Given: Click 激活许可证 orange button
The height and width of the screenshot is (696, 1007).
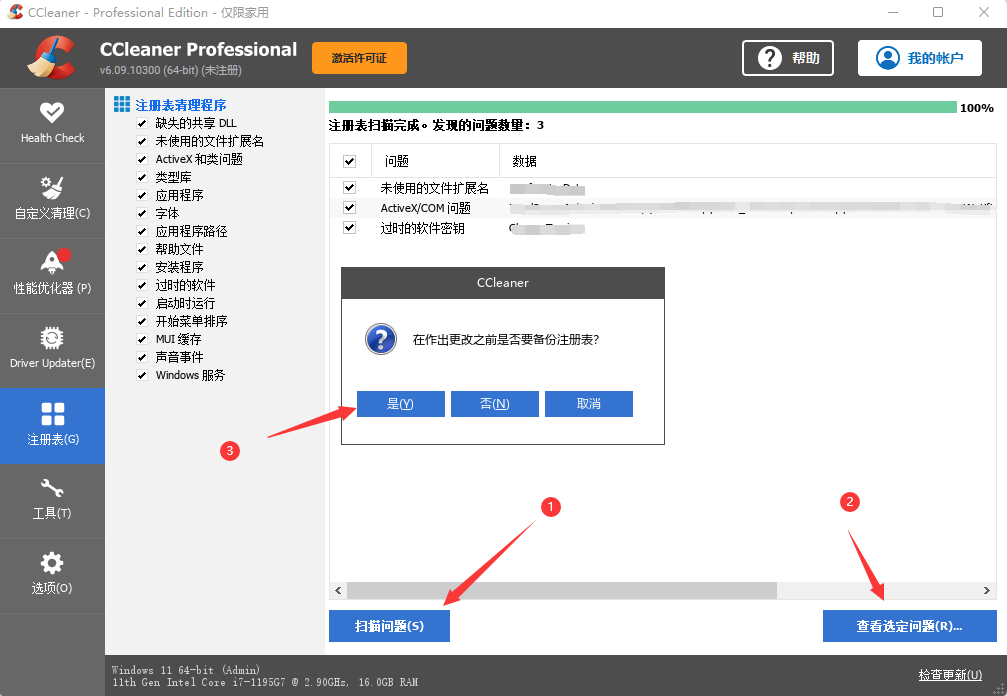Looking at the screenshot, I should [359, 58].
